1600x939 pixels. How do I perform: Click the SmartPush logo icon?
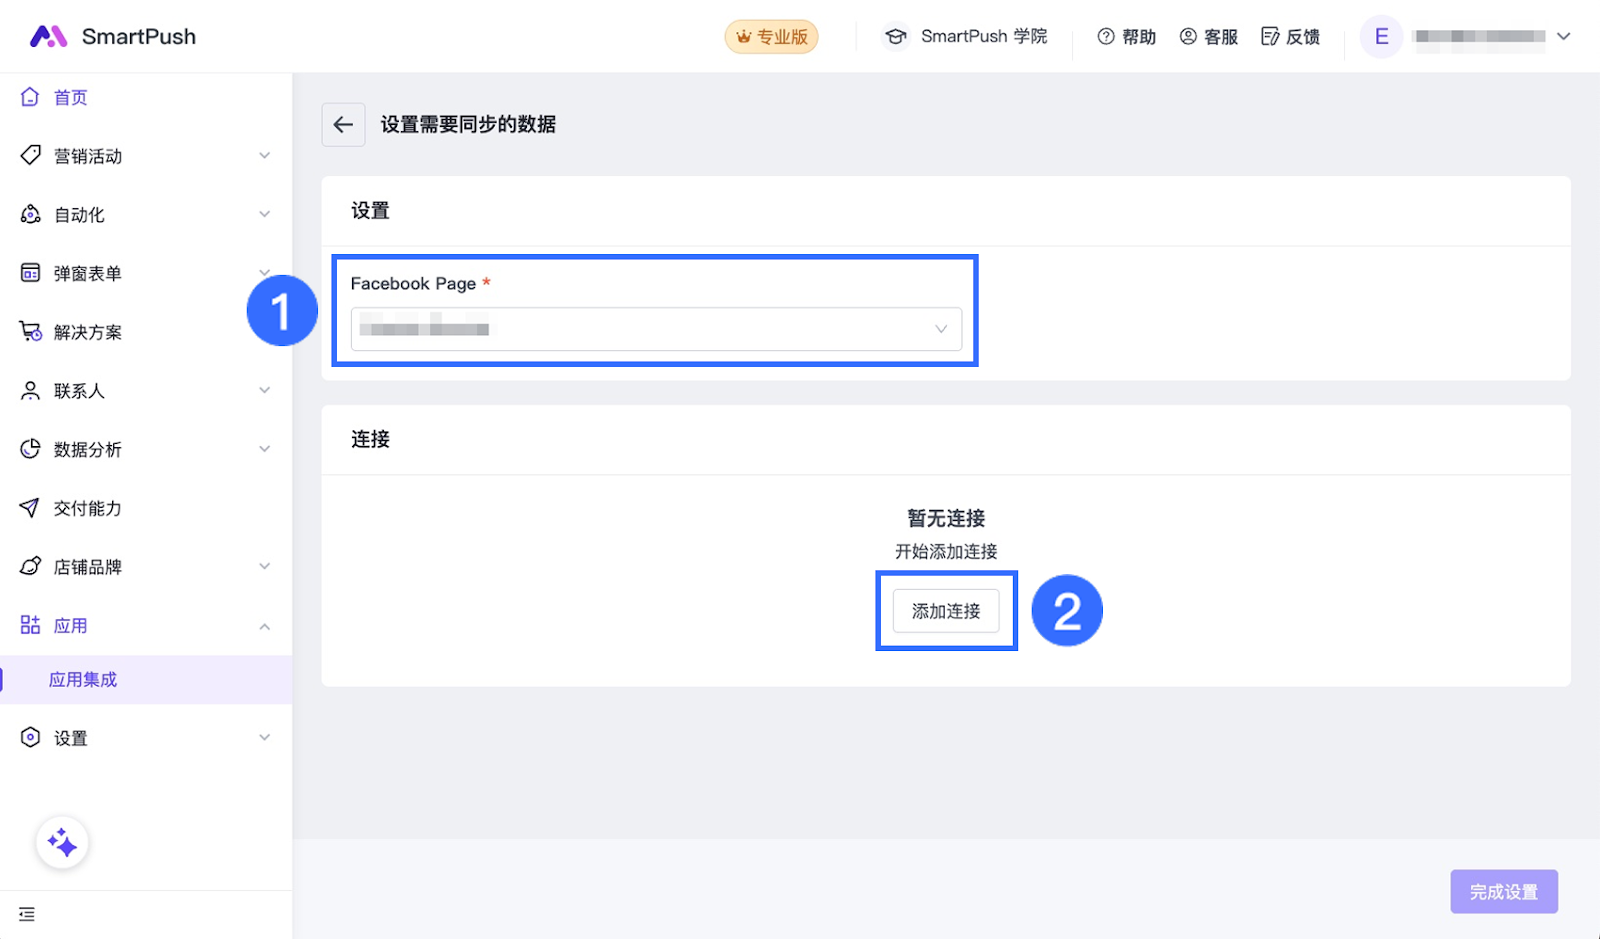click(x=48, y=37)
